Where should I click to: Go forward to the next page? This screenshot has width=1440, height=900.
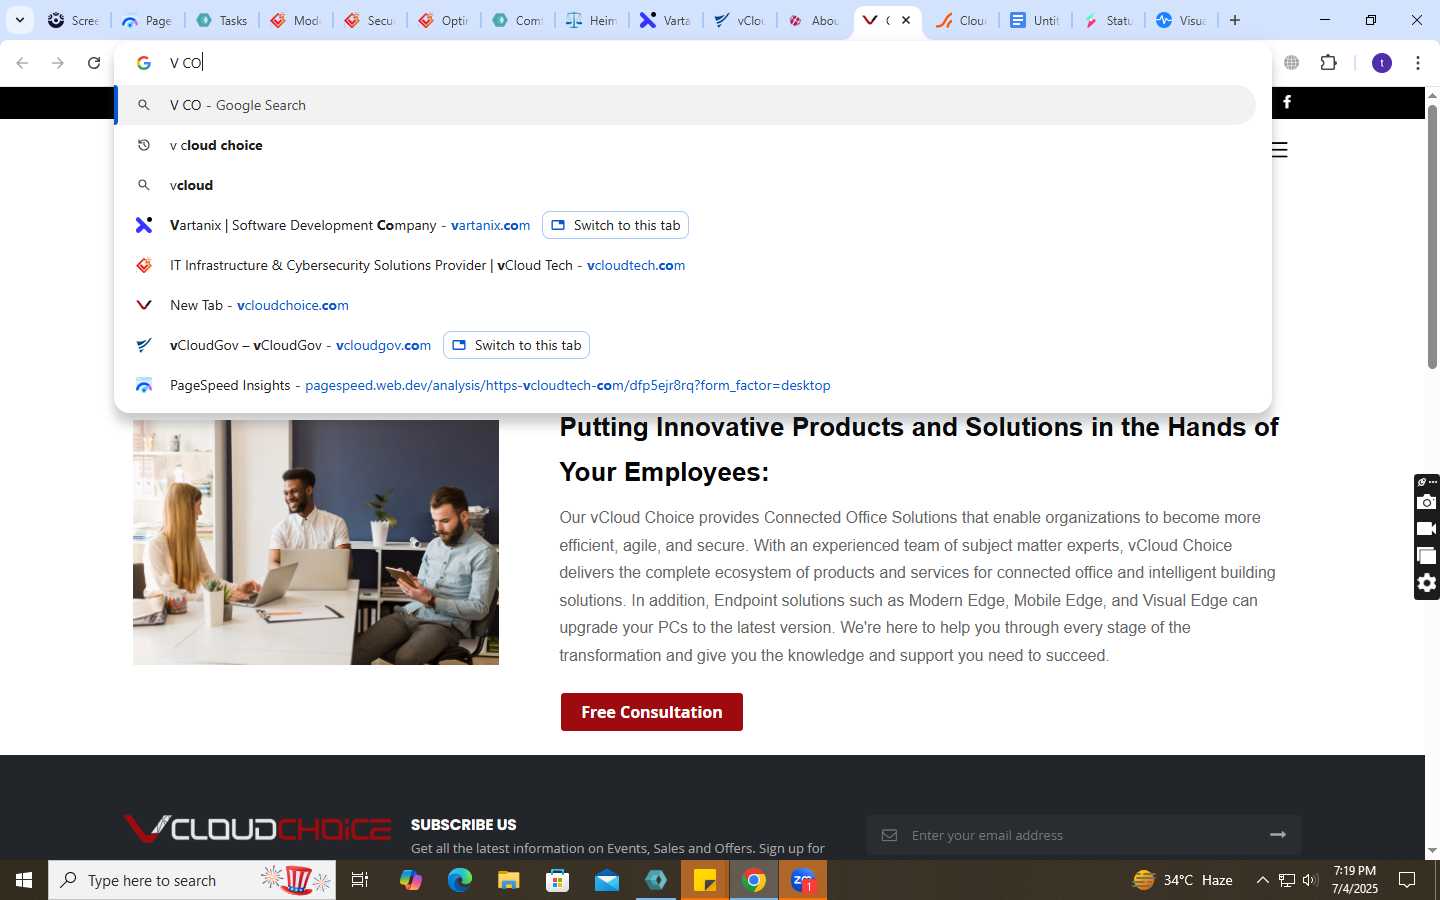(x=58, y=63)
